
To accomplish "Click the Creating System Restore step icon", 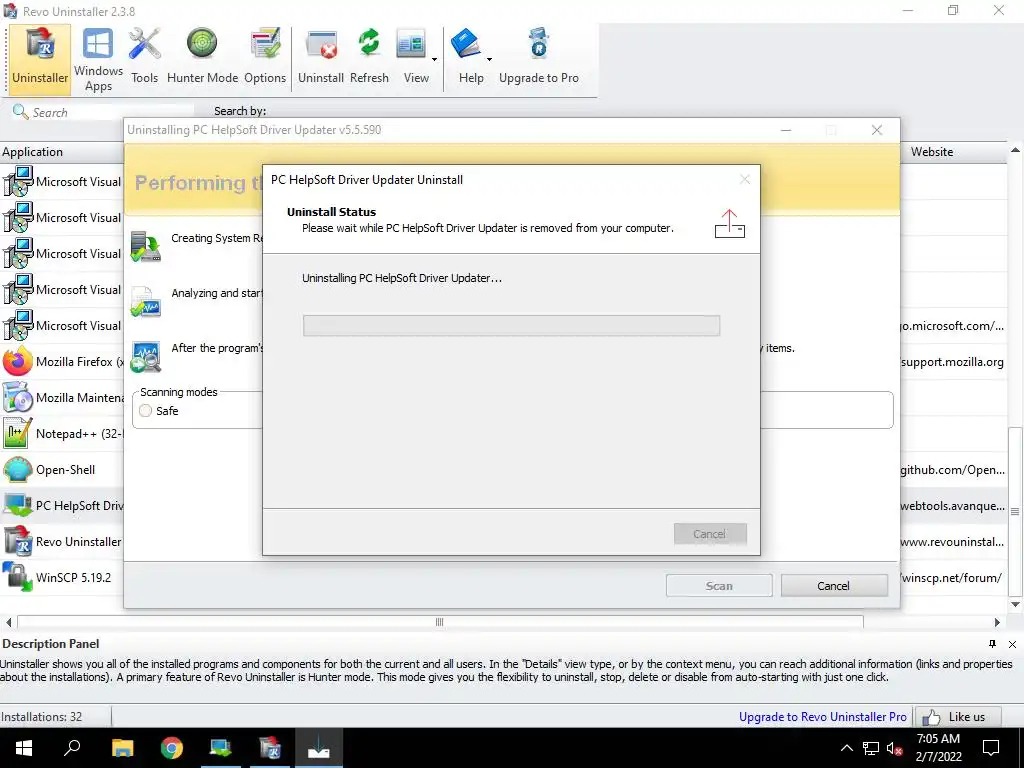I will pos(146,246).
